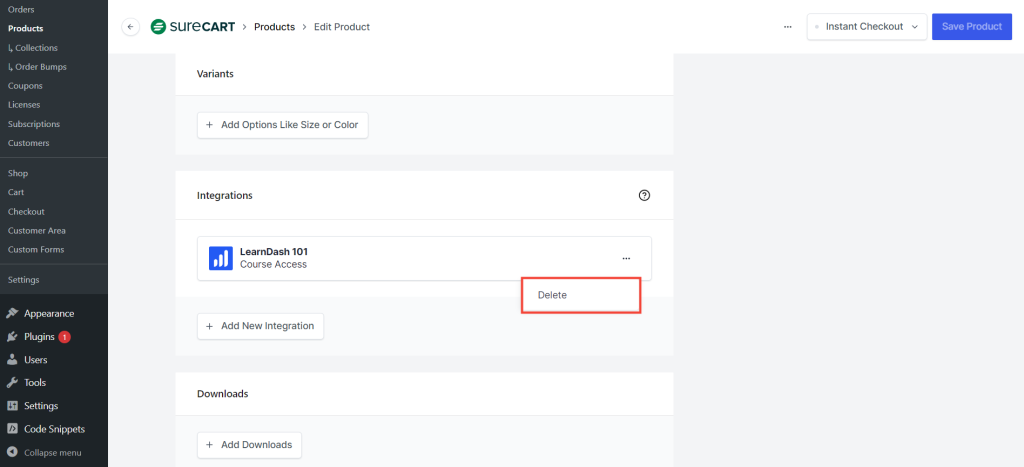
Task: Open the Subscriptions sidebar item
Action: pyautogui.click(x=33, y=124)
